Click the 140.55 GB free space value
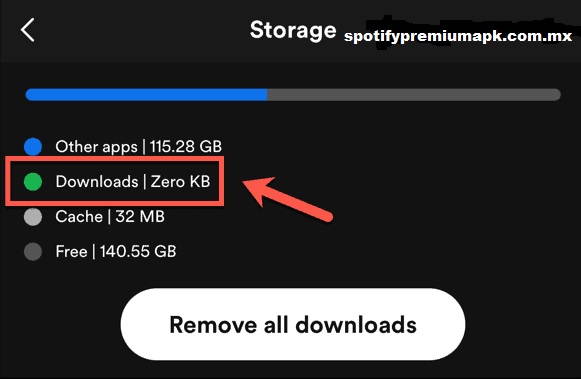581x379 pixels. pos(138,252)
